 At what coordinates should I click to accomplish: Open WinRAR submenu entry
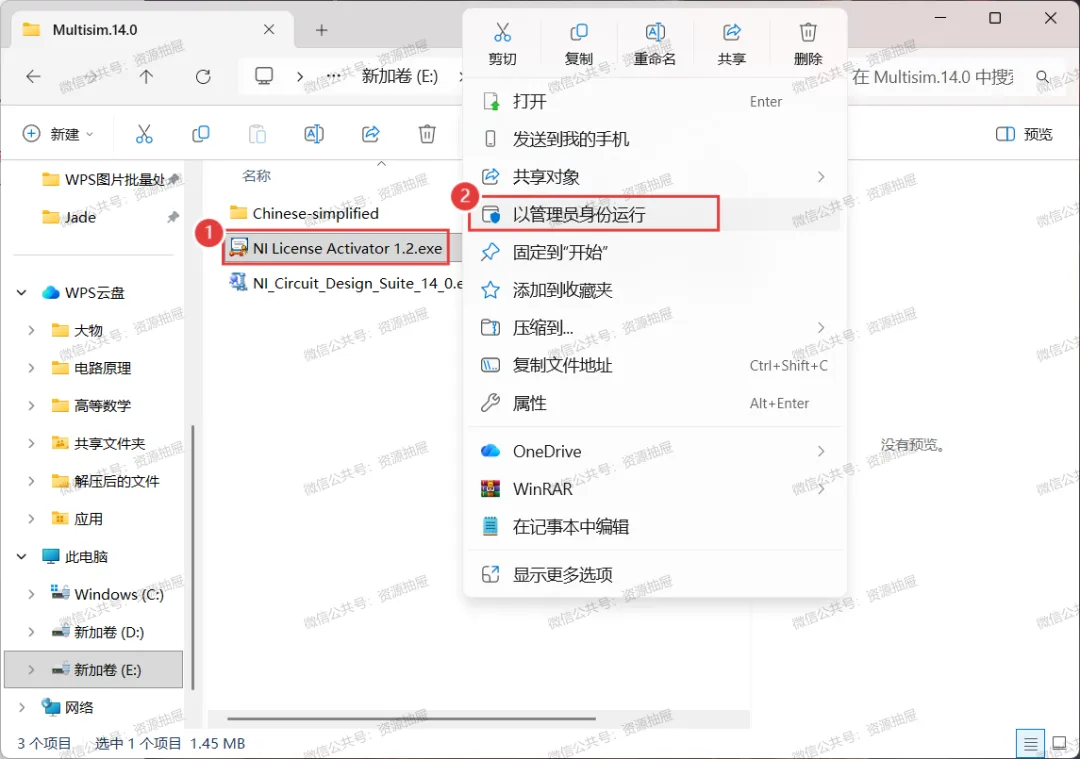[x=654, y=489]
